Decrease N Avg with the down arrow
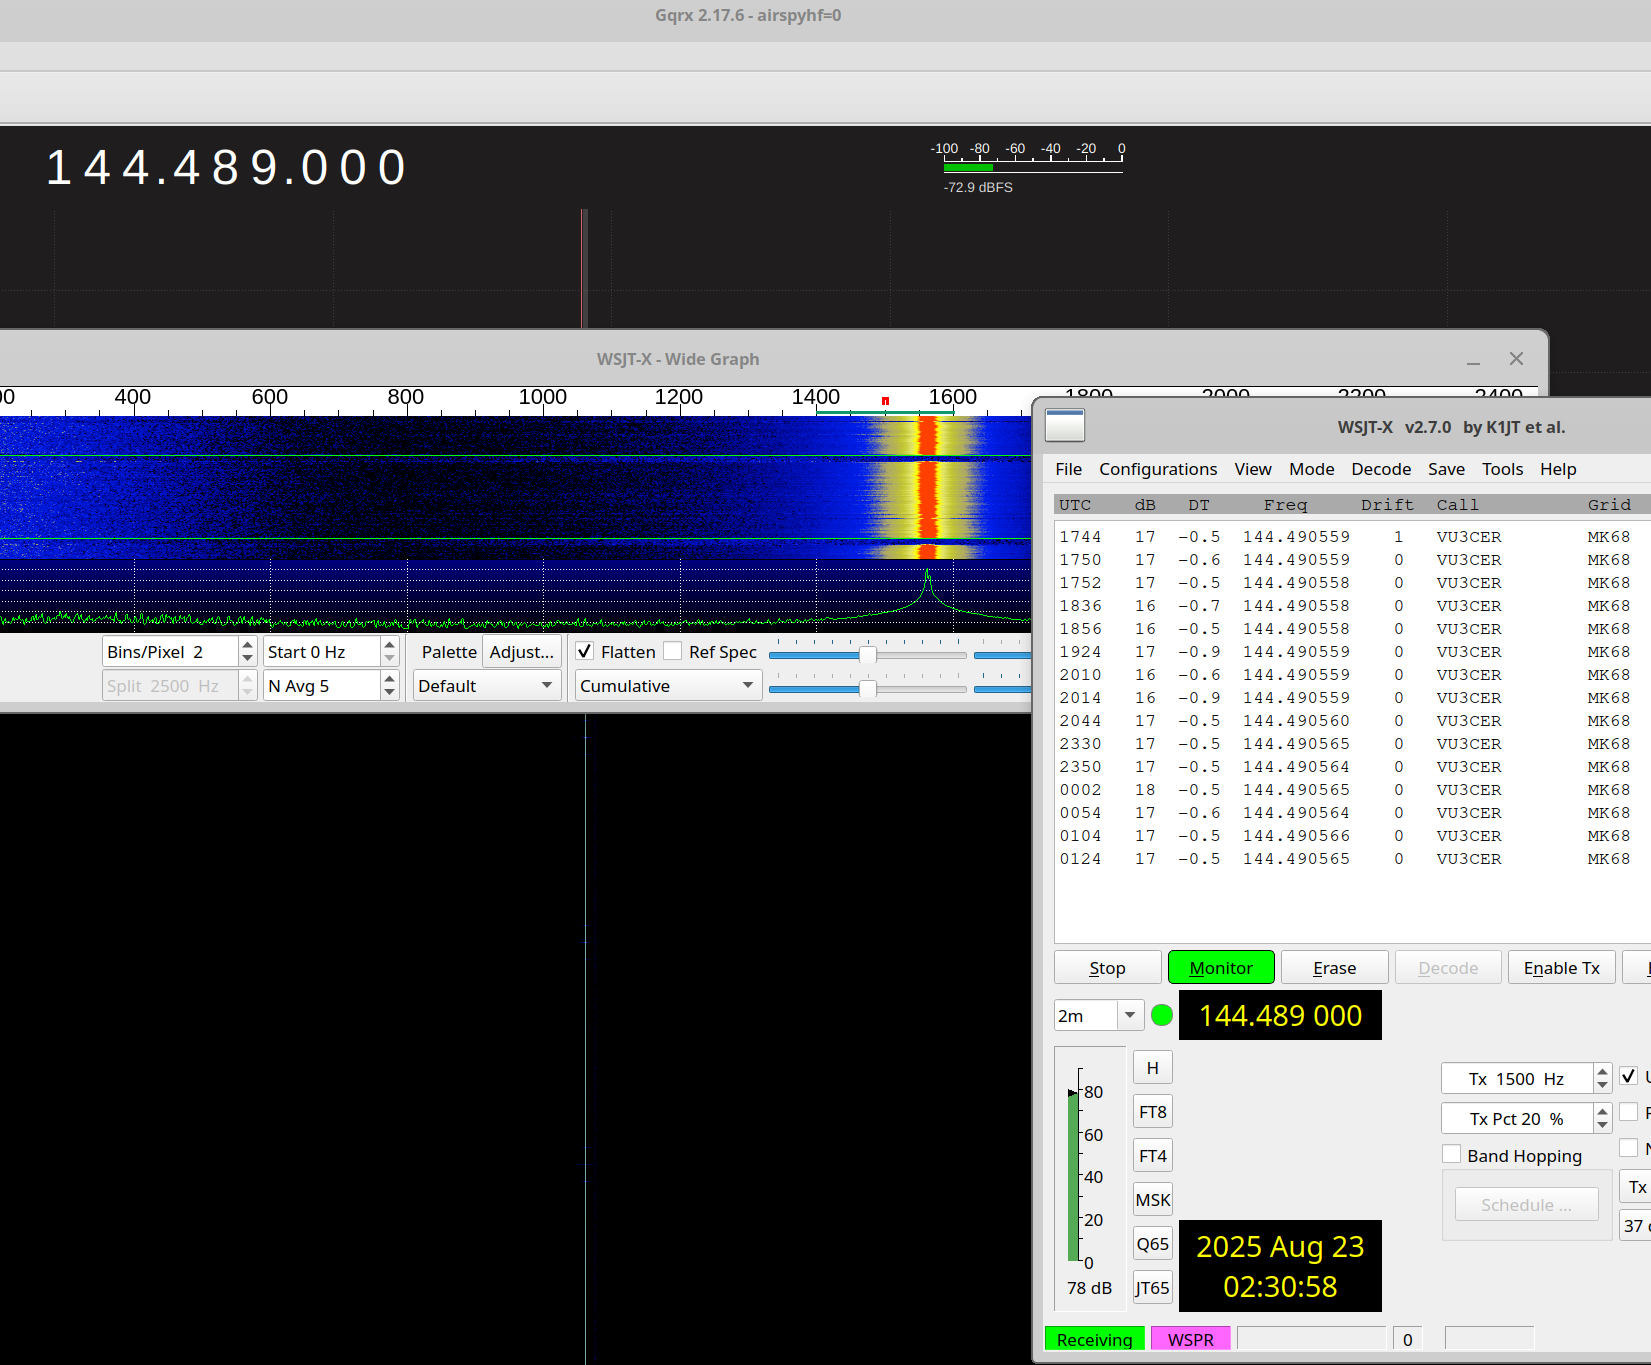Screen dimensions: 1651x1365 tap(390, 693)
